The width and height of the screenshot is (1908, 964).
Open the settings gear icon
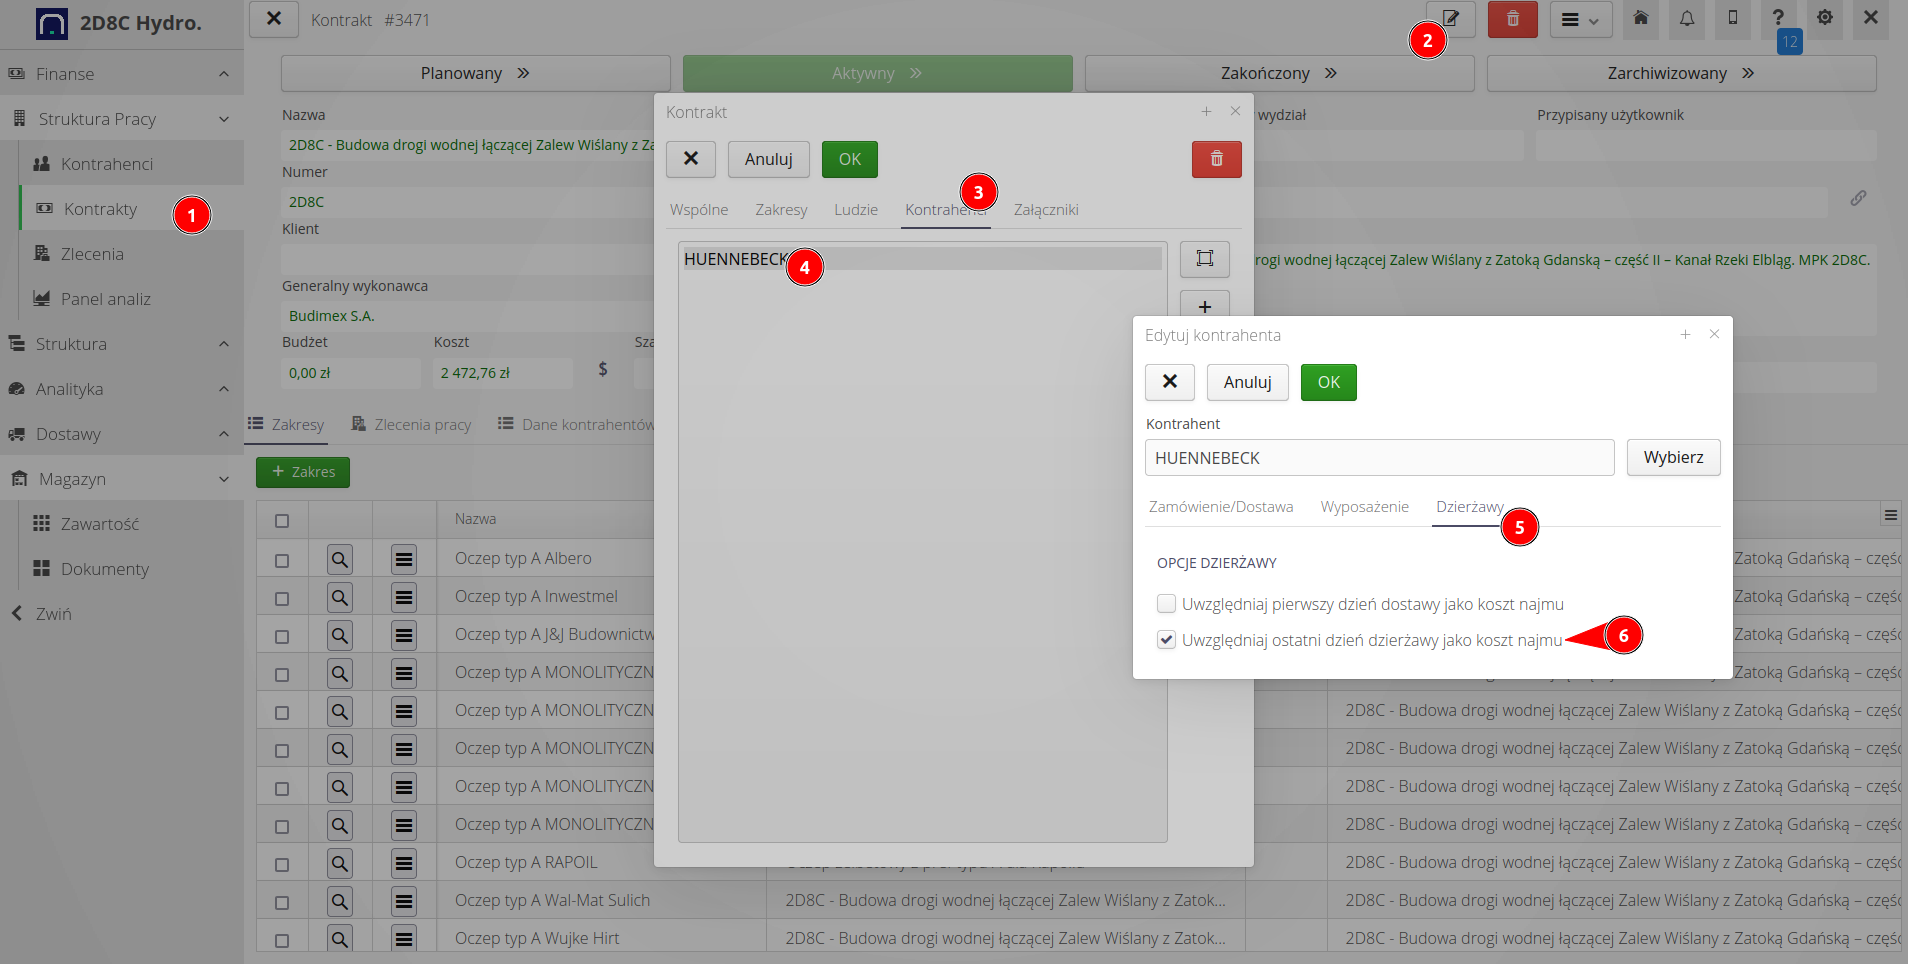[1825, 19]
